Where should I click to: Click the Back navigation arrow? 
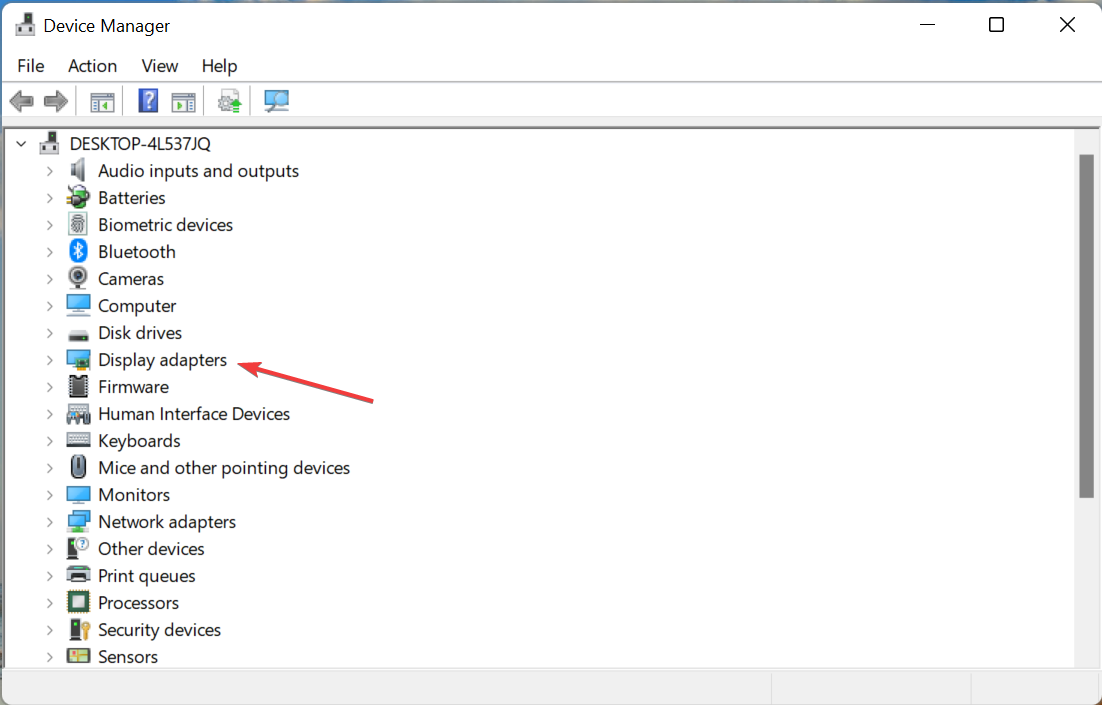pos(21,100)
